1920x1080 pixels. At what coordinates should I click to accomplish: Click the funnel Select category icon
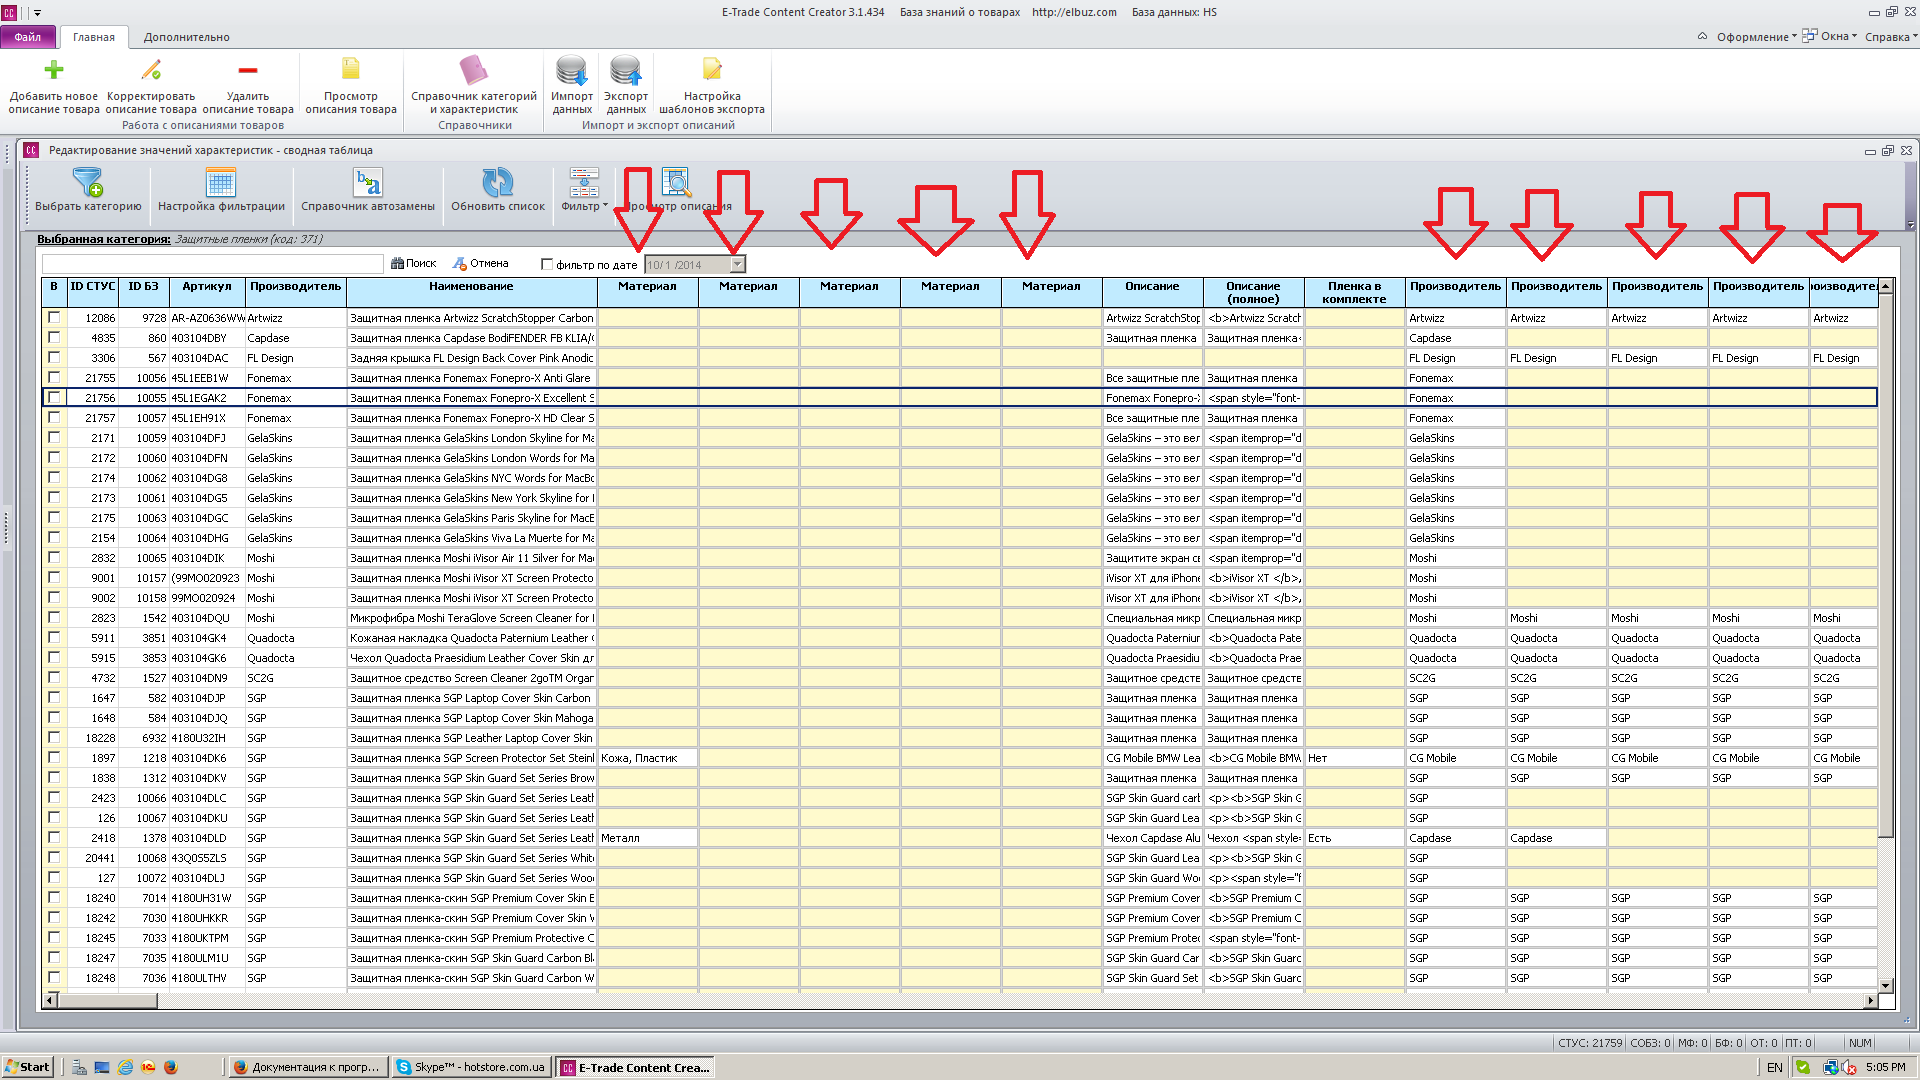point(88,182)
